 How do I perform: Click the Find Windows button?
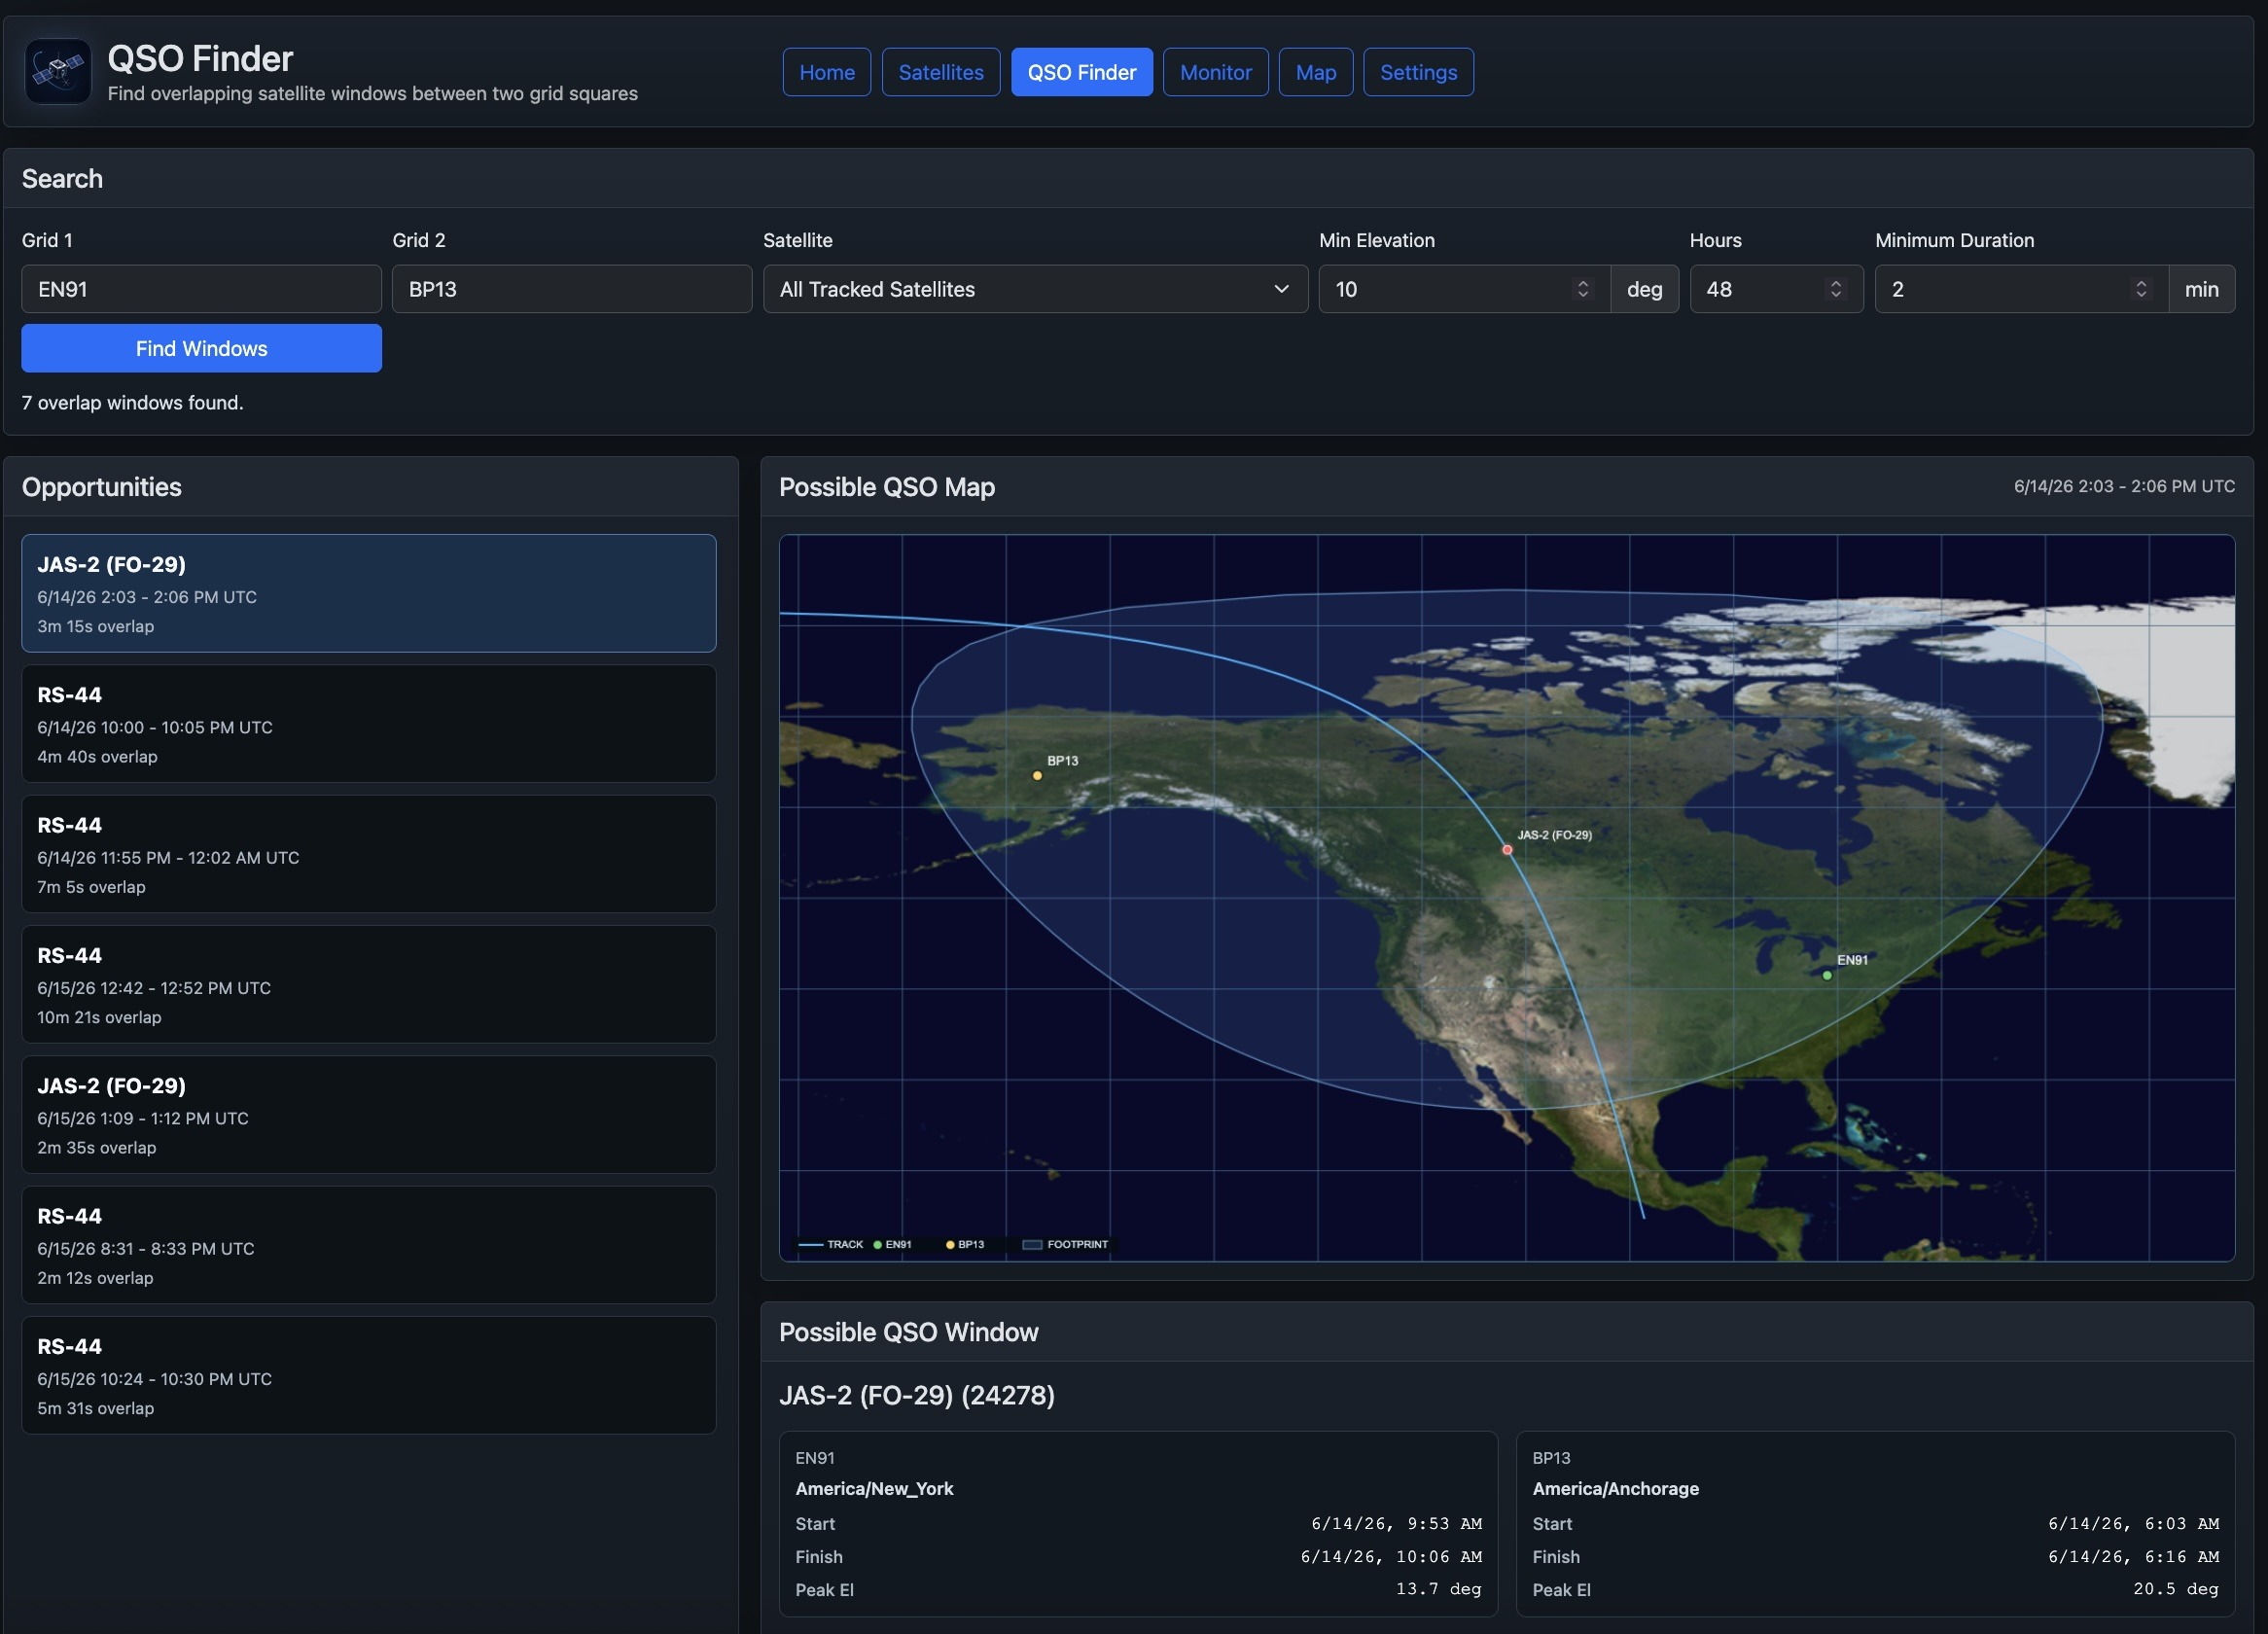click(x=202, y=348)
